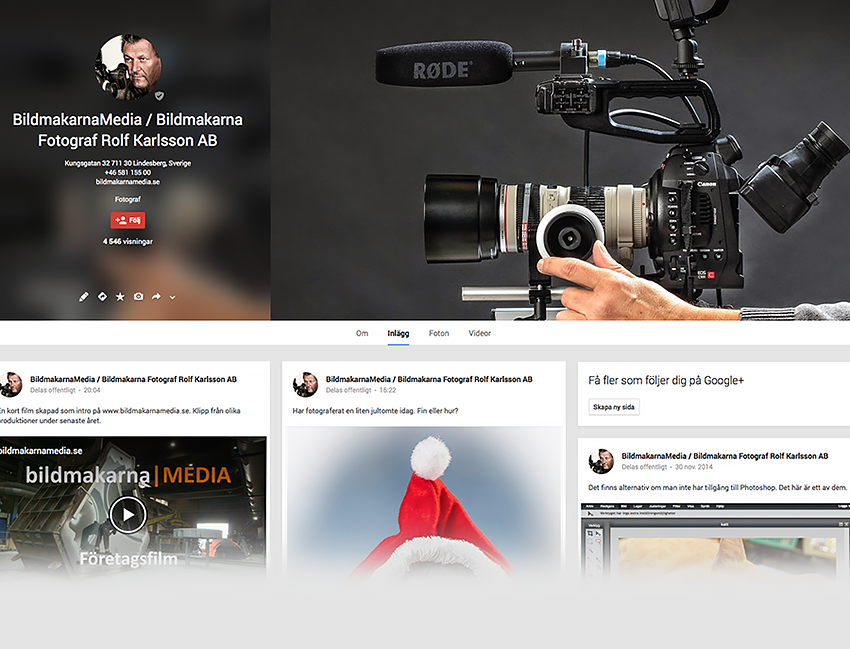
Task: Click phone number +46 581 155 00
Action: pos(128,172)
